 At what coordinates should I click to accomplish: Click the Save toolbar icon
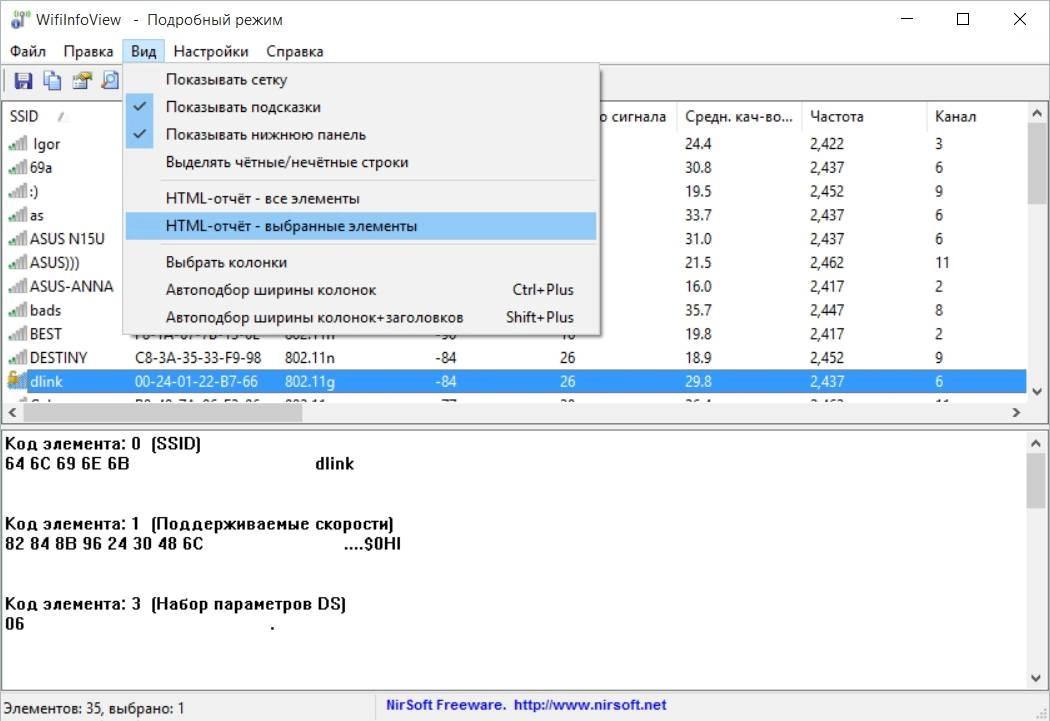pos(23,81)
